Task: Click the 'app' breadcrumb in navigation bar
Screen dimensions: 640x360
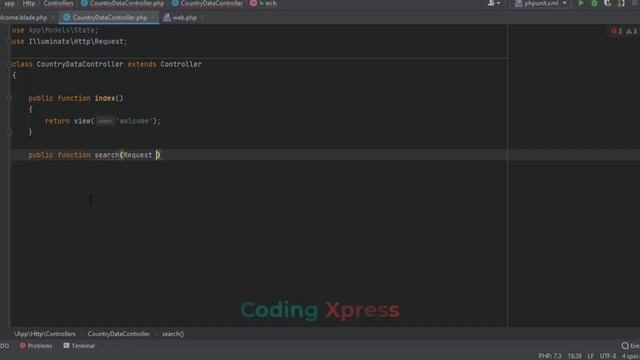Action: (x=9, y=3)
